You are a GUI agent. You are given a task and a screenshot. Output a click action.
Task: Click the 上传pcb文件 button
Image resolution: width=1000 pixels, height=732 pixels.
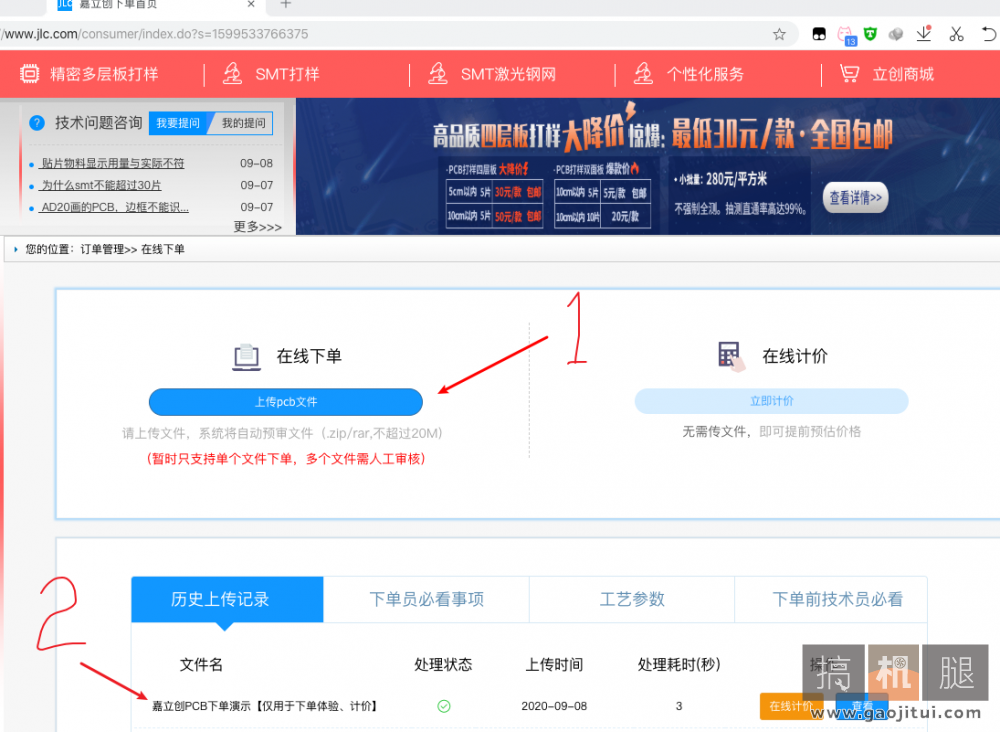286,402
